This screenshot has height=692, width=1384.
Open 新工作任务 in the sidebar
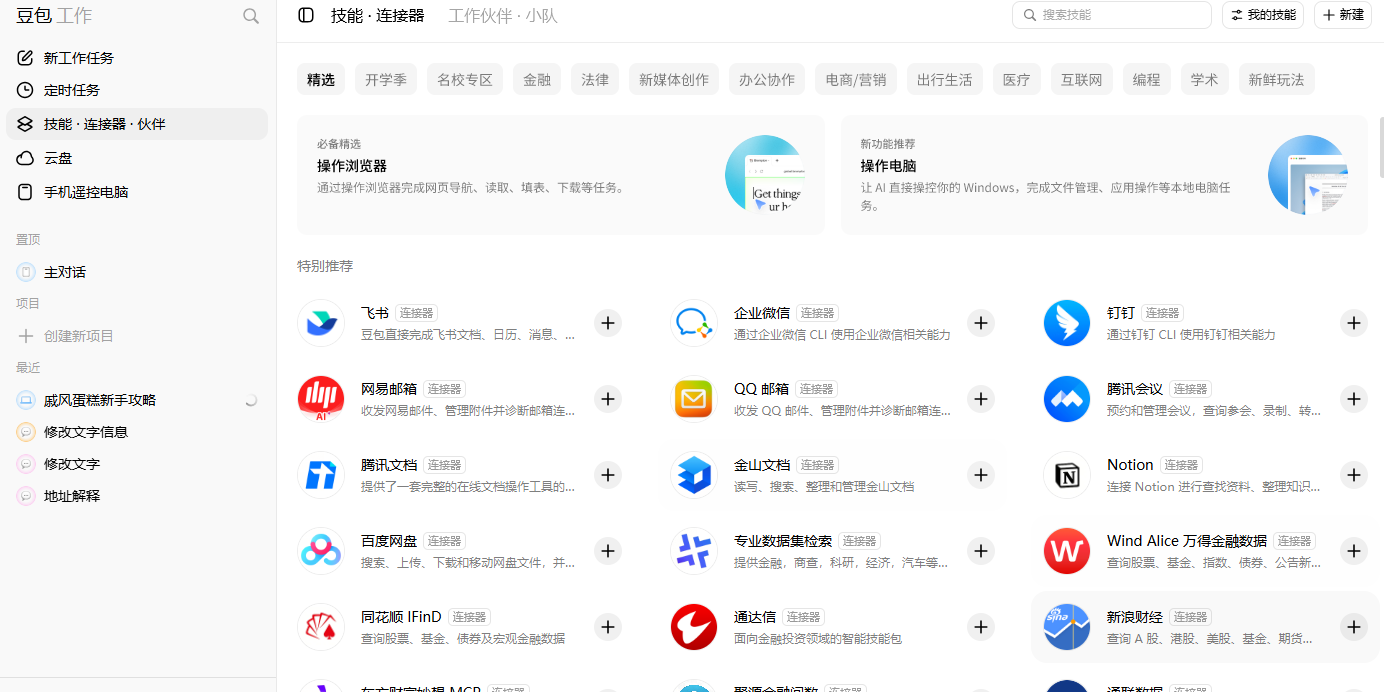pyautogui.click(x=137, y=58)
